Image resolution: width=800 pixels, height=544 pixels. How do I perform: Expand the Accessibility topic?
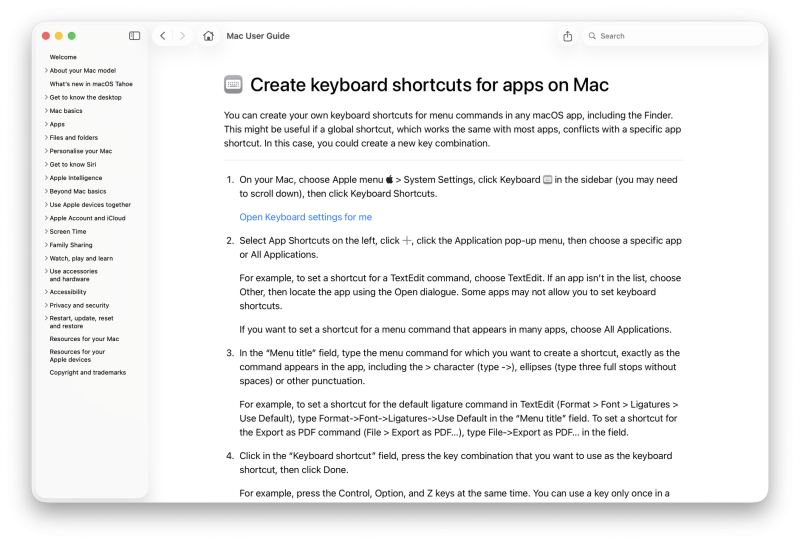[x=46, y=292]
